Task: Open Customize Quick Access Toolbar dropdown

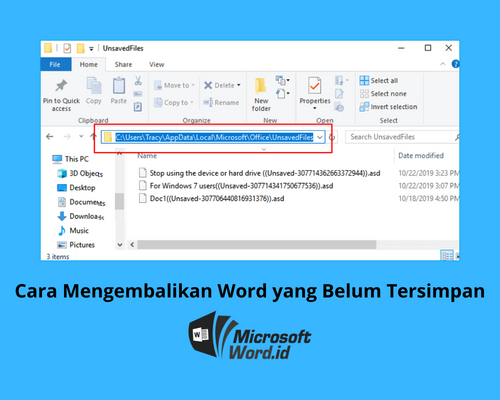Action: pyautogui.click(x=91, y=49)
